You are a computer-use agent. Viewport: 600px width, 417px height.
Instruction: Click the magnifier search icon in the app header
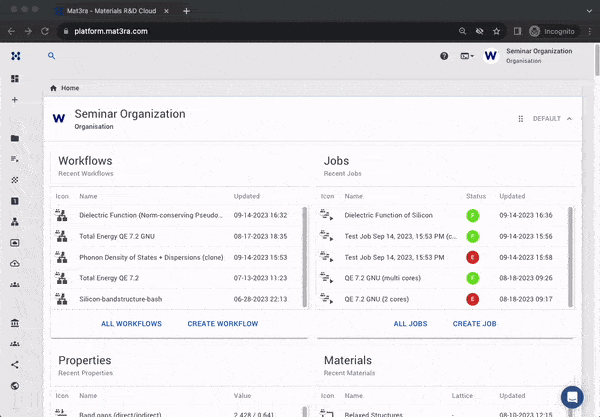click(x=51, y=56)
